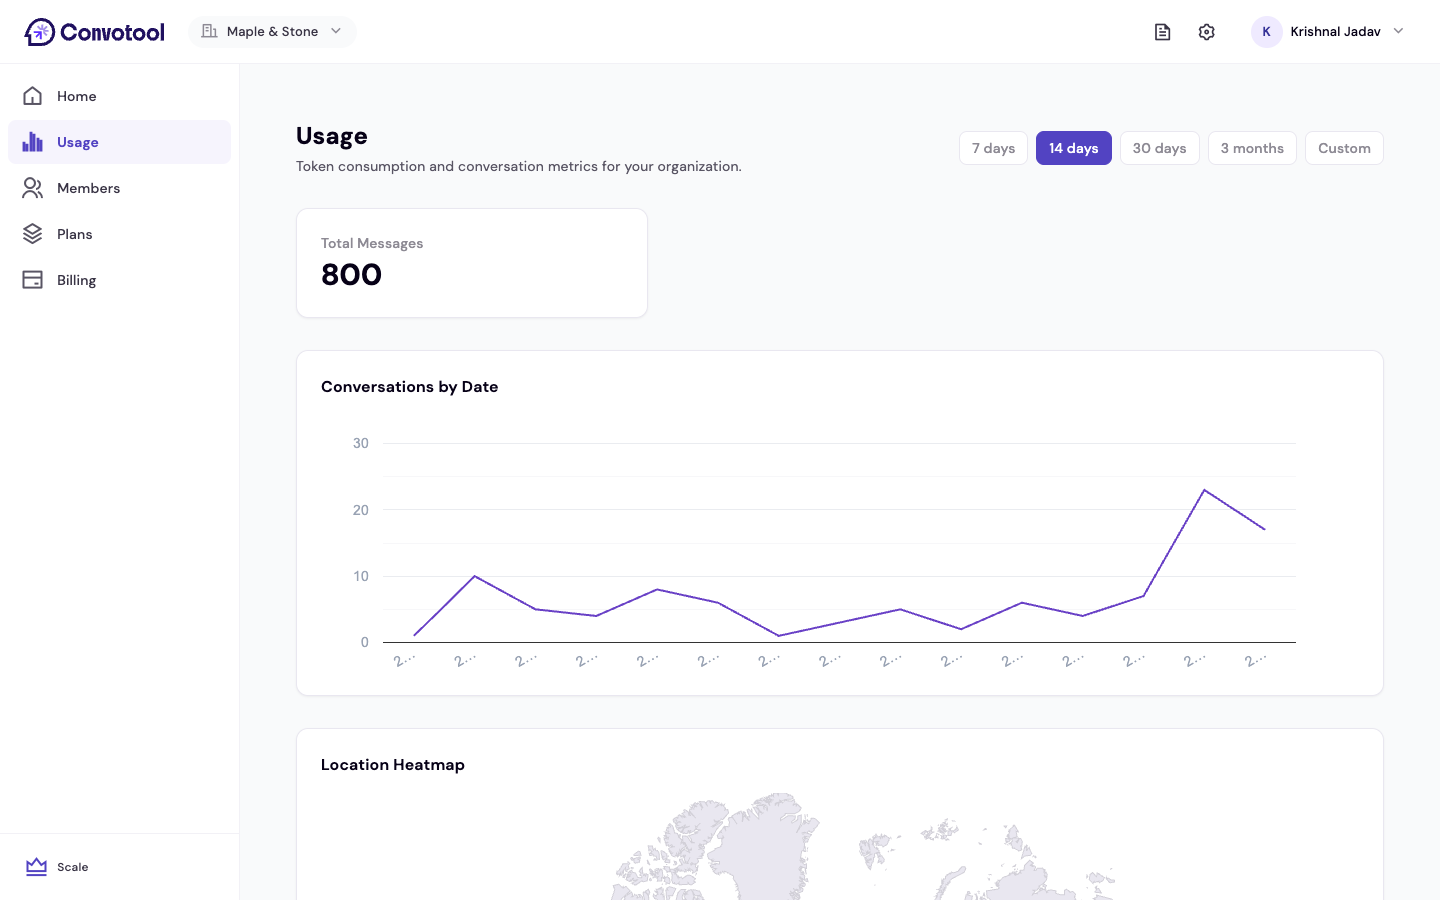The height and width of the screenshot is (900, 1440).
Task: Click the Location Heatmap heading
Action: [x=393, y=765]
